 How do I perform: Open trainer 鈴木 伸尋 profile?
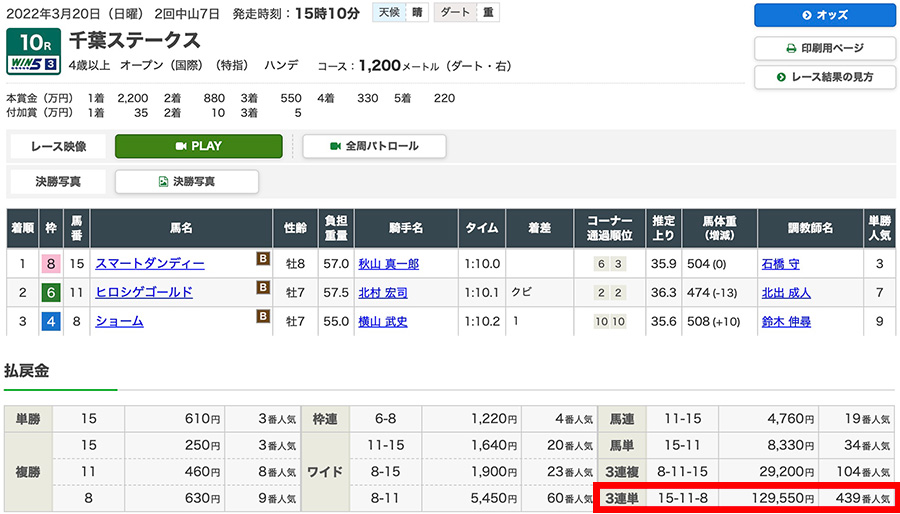coord(785,322)
